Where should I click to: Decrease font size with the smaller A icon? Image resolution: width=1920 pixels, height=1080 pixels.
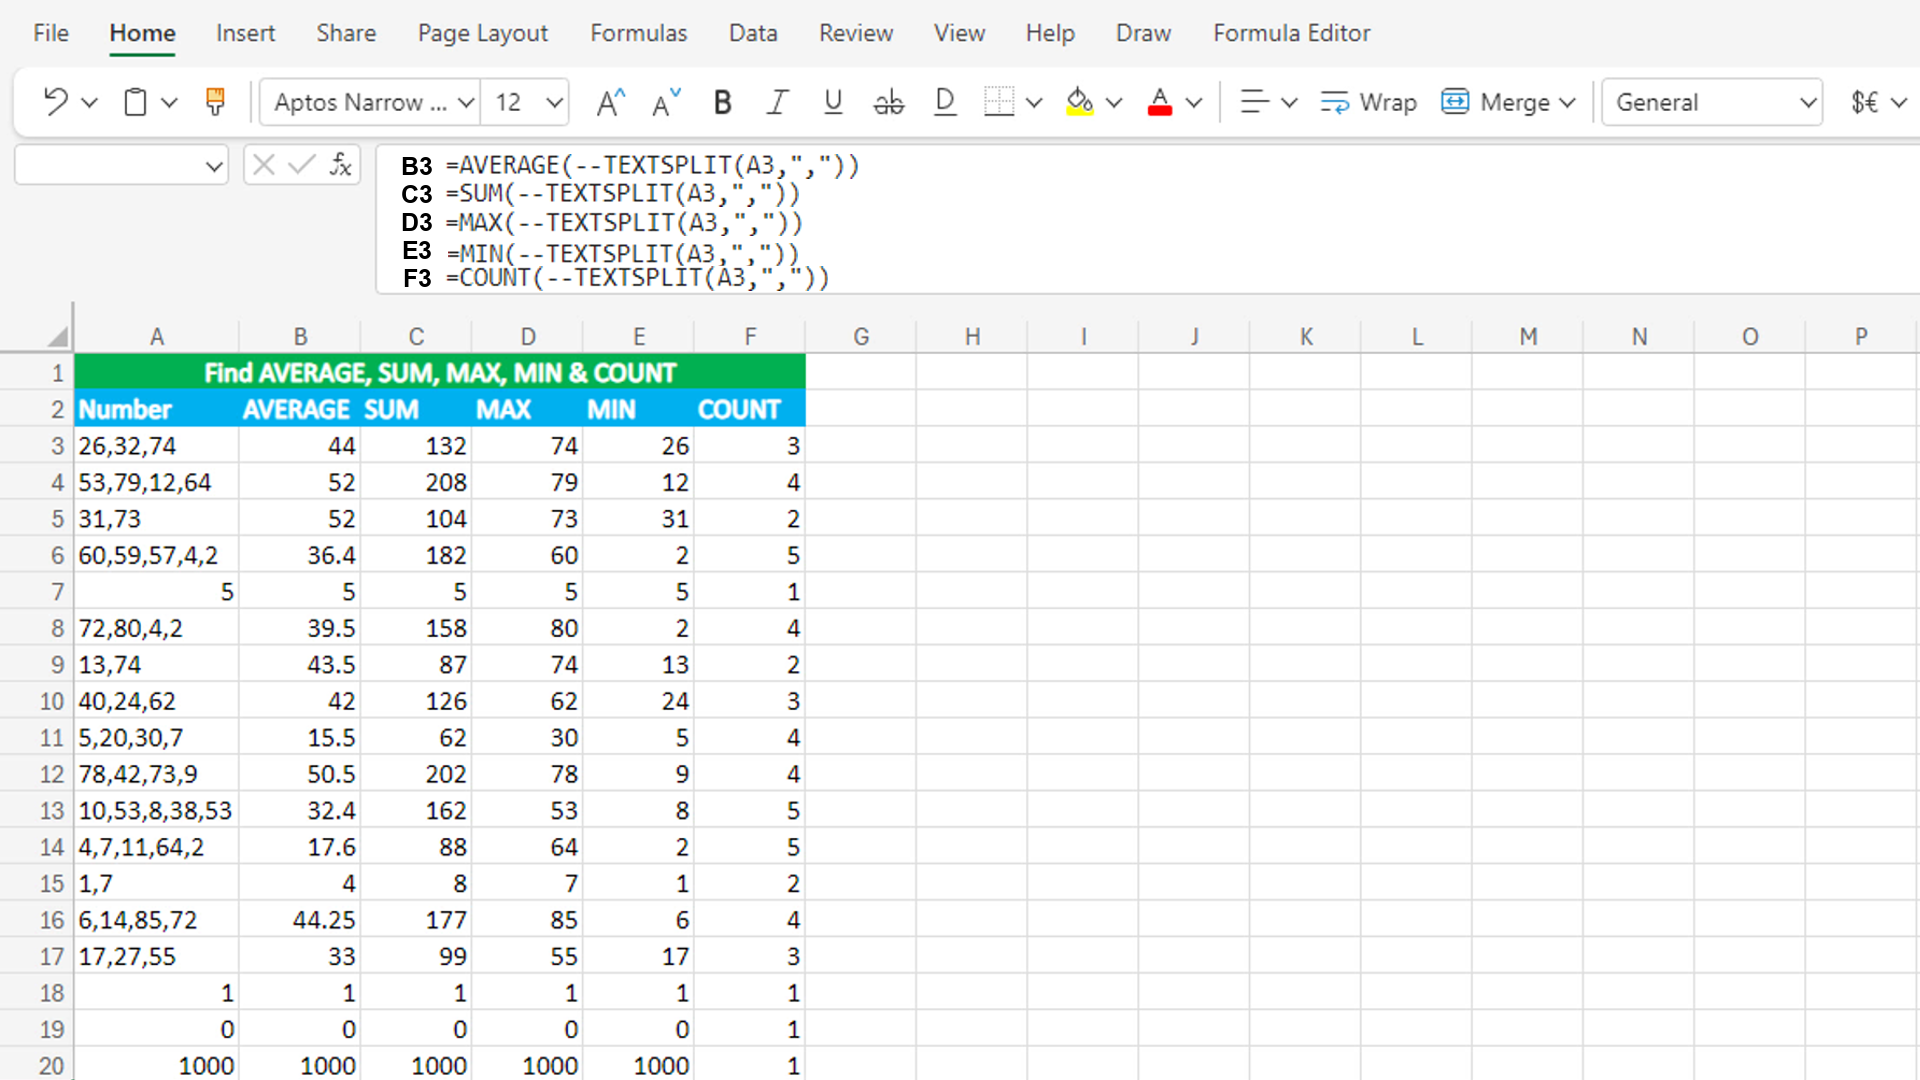[x=666, y=102]
